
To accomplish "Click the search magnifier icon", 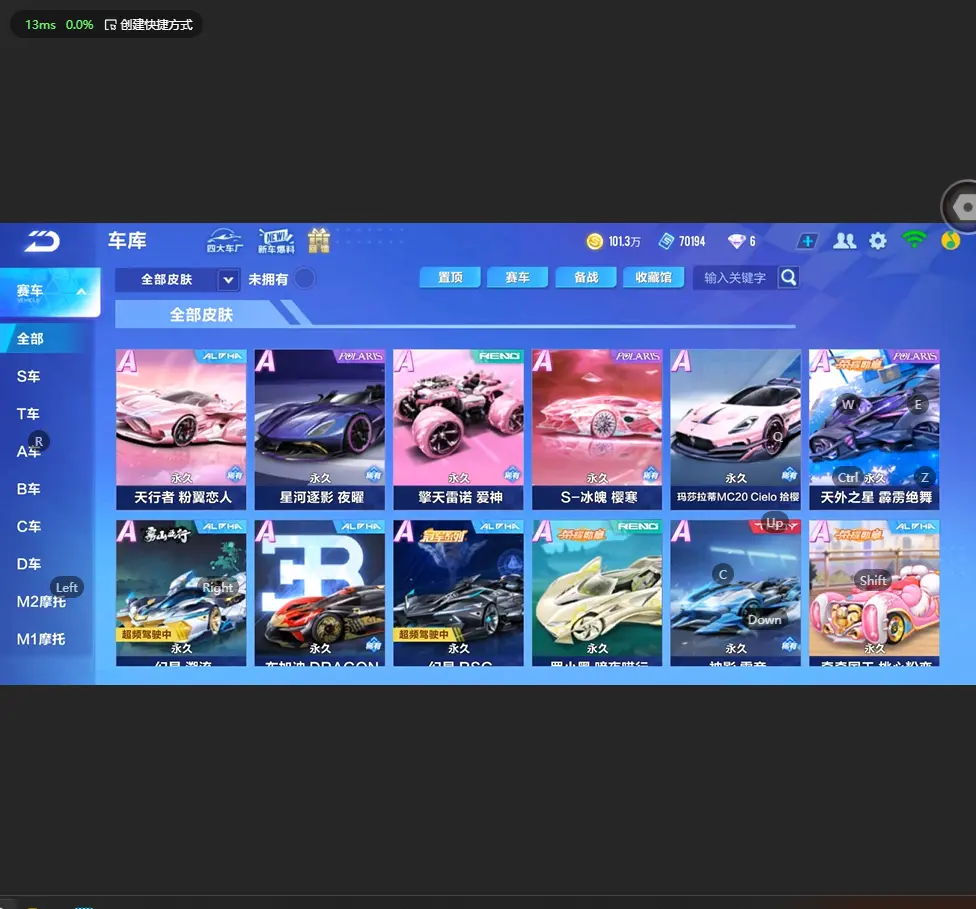I will tap(788, 278).
